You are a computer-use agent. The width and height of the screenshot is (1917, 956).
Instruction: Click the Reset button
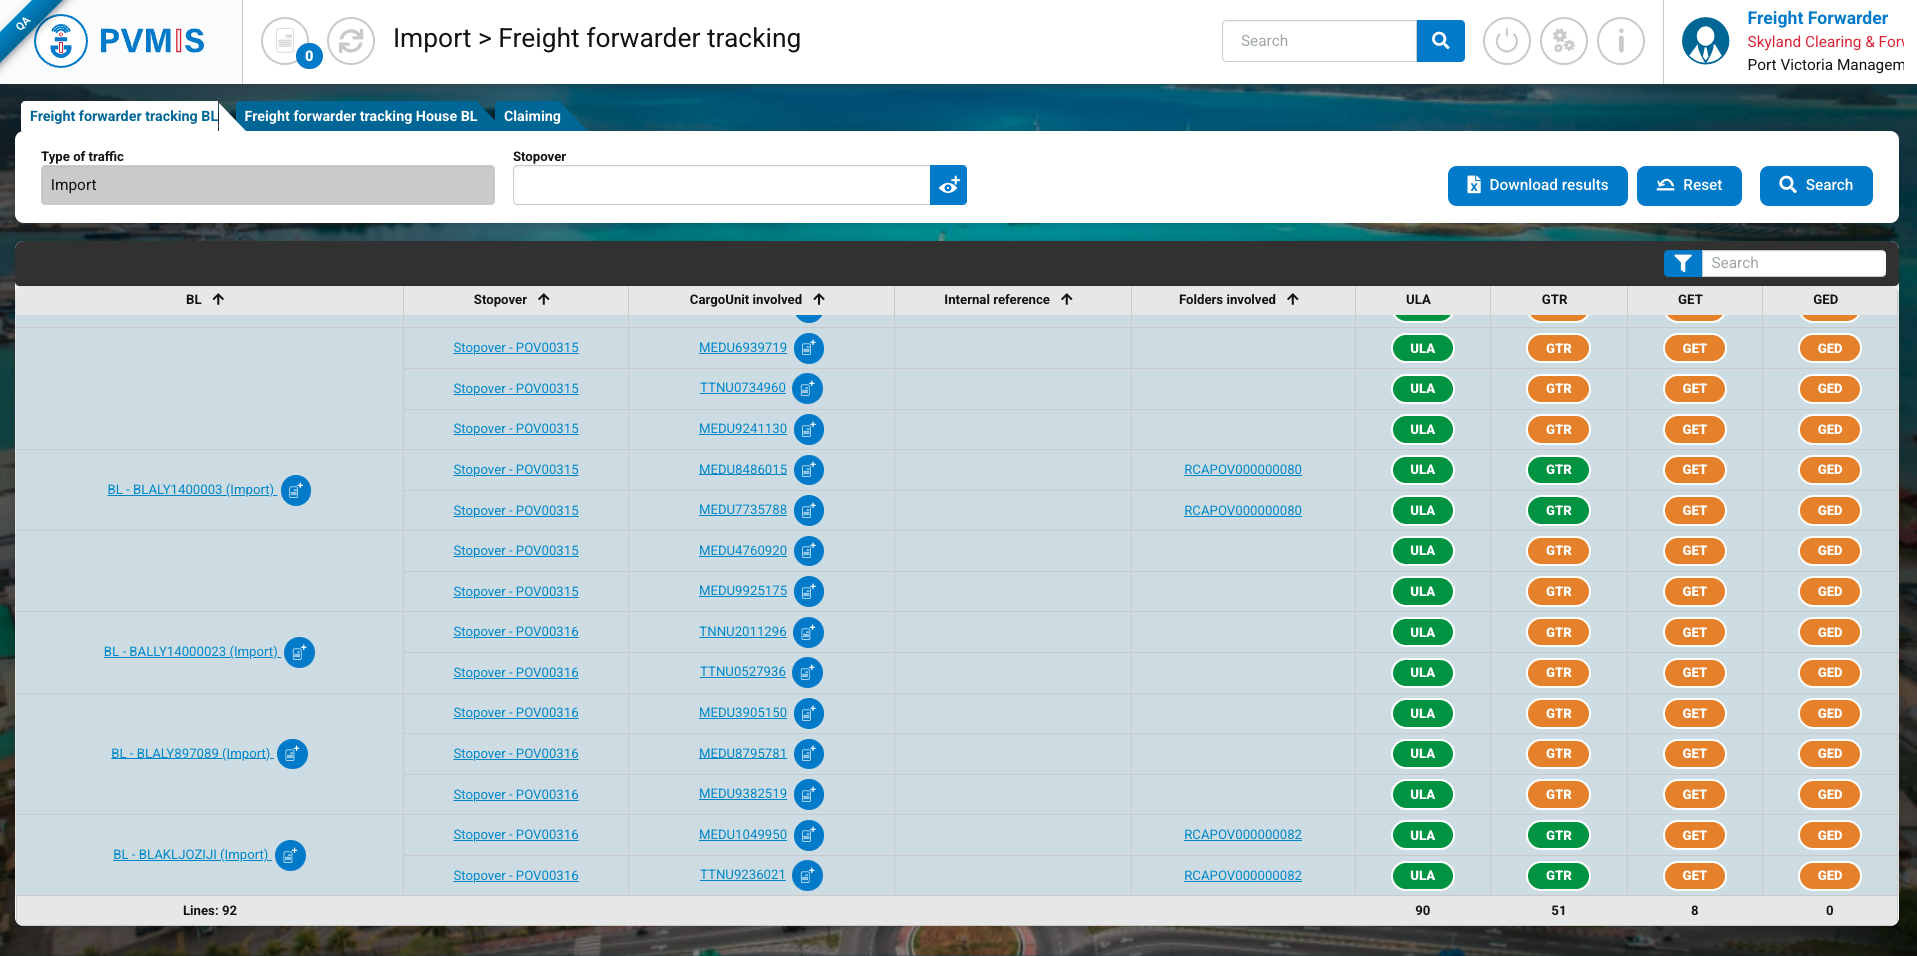1689,185
